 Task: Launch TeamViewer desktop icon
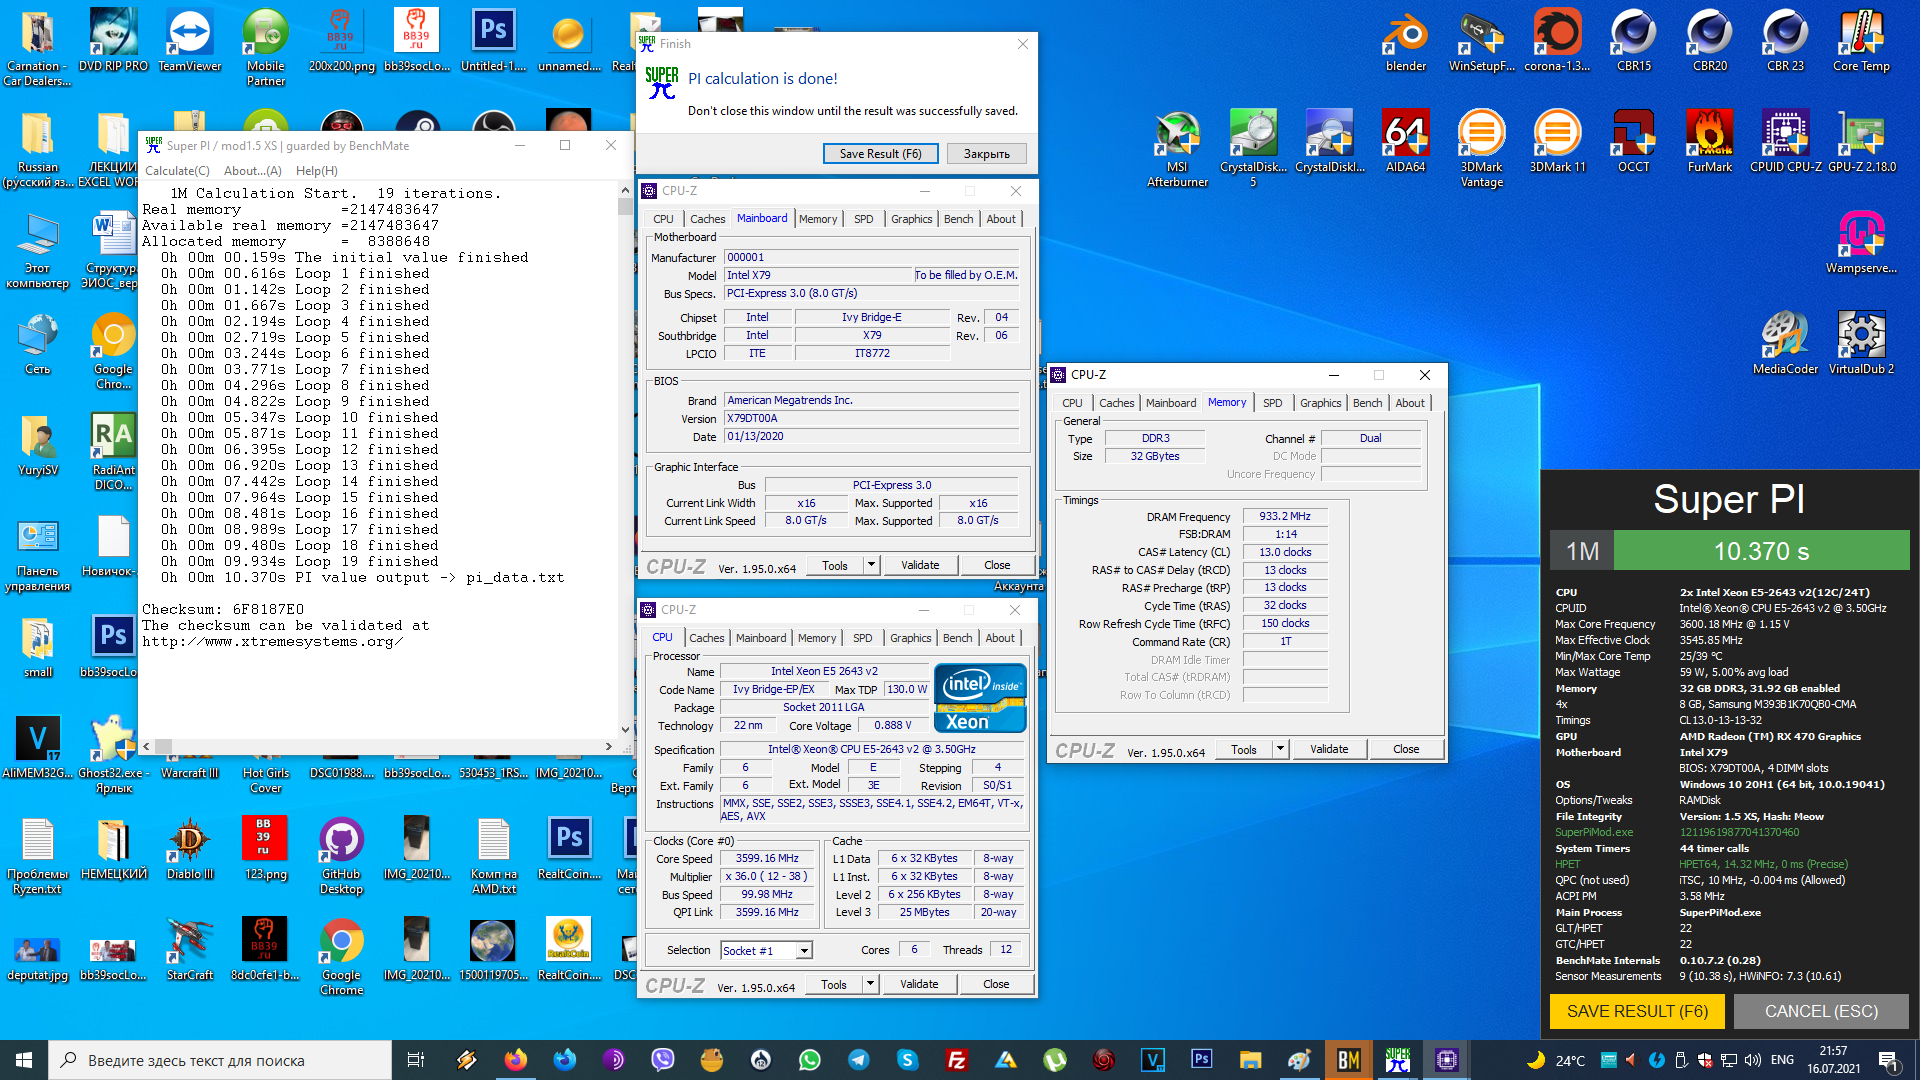point(189,40)
